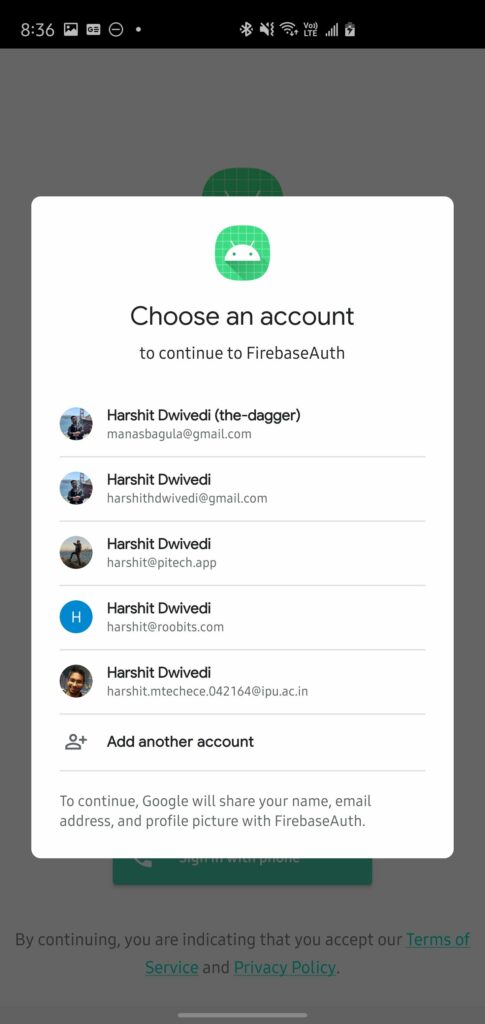Tap the home gesture bar at the bottom
This screenshot has width=485, height=1024.
click(242, 1015)
